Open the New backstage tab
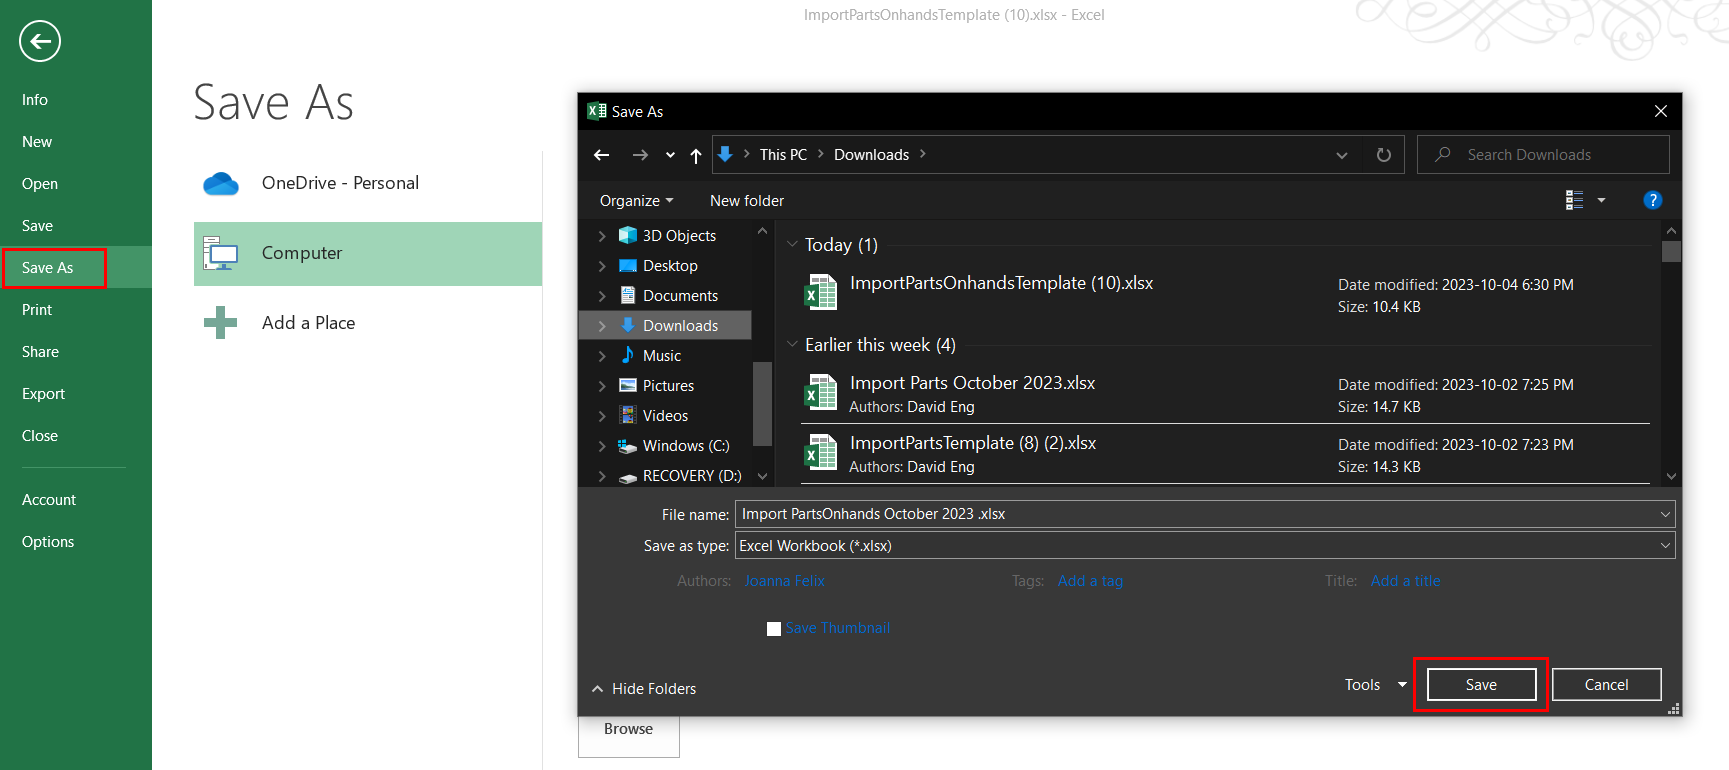 tap(37, 142)
